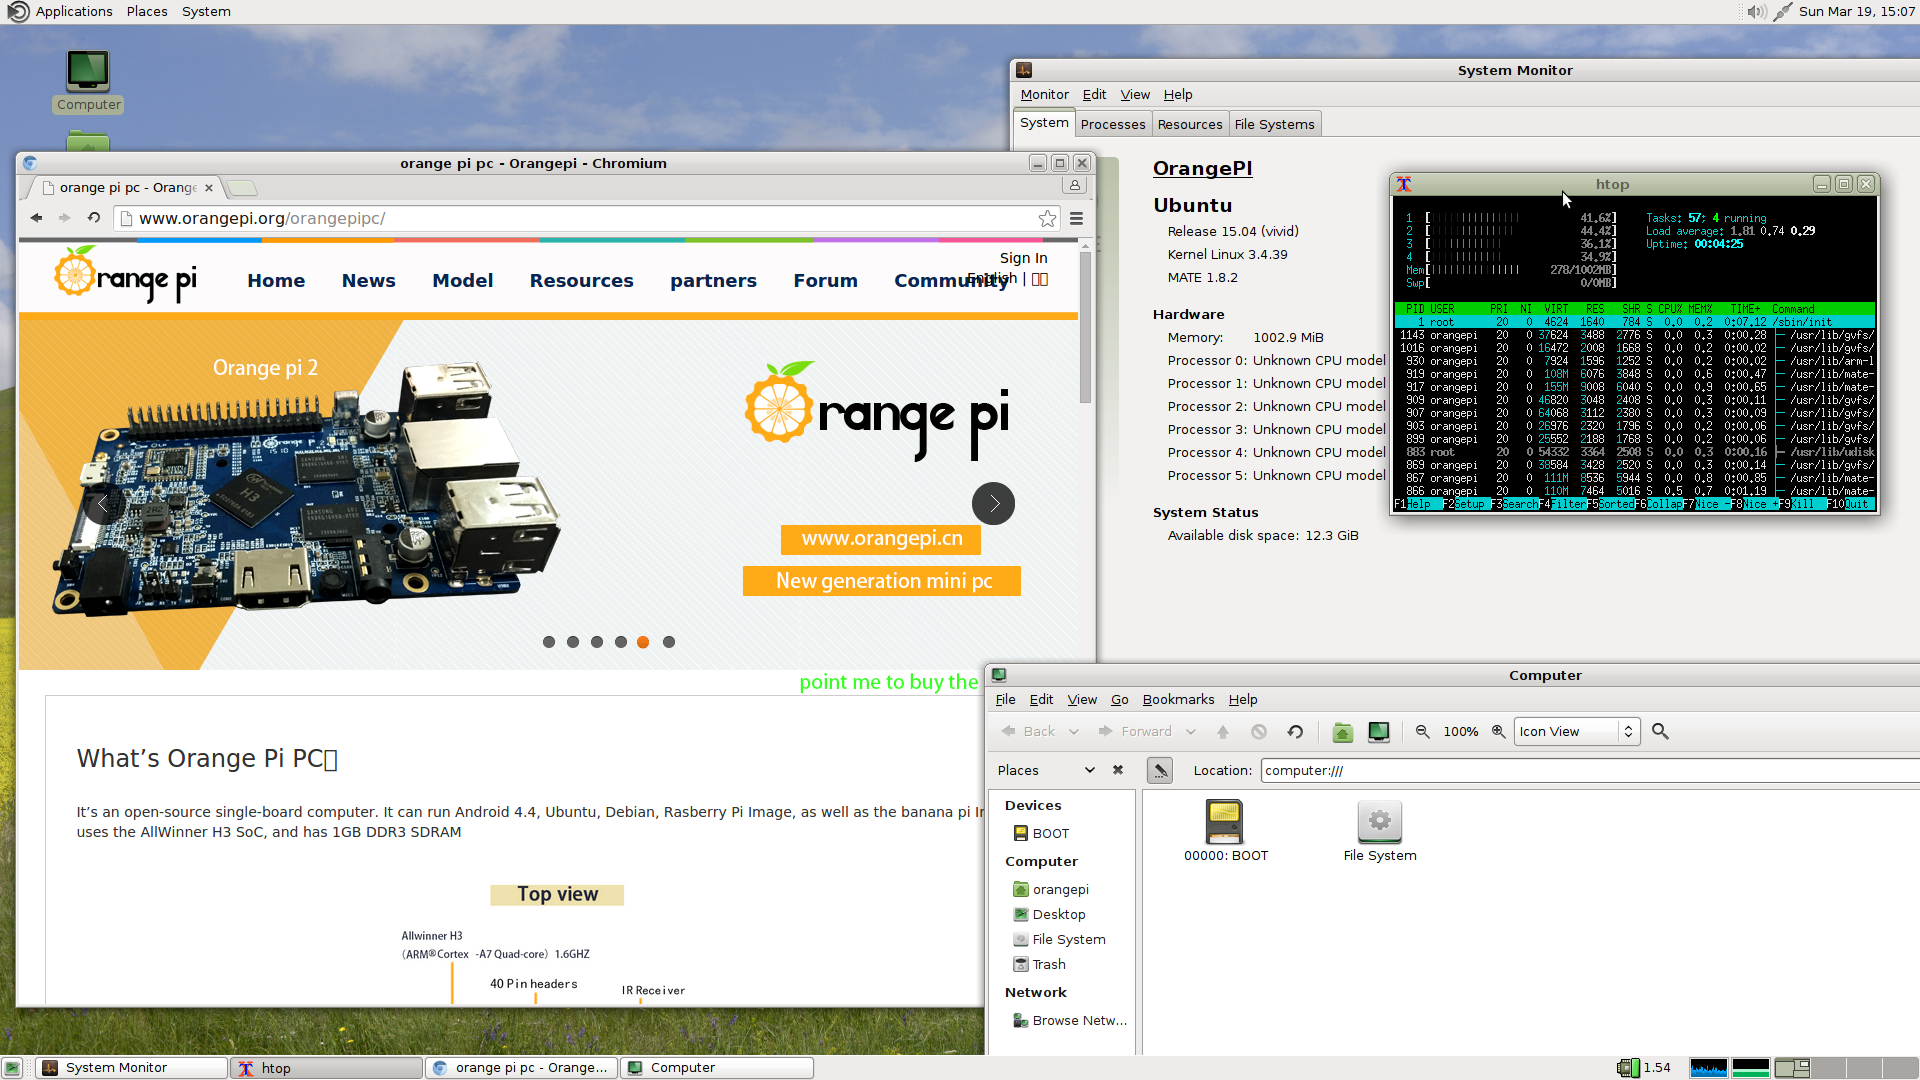Viewport: 1920px width, 1080px height.
Task: Click the www.orangepi.cn banner link
Action: 881,539
